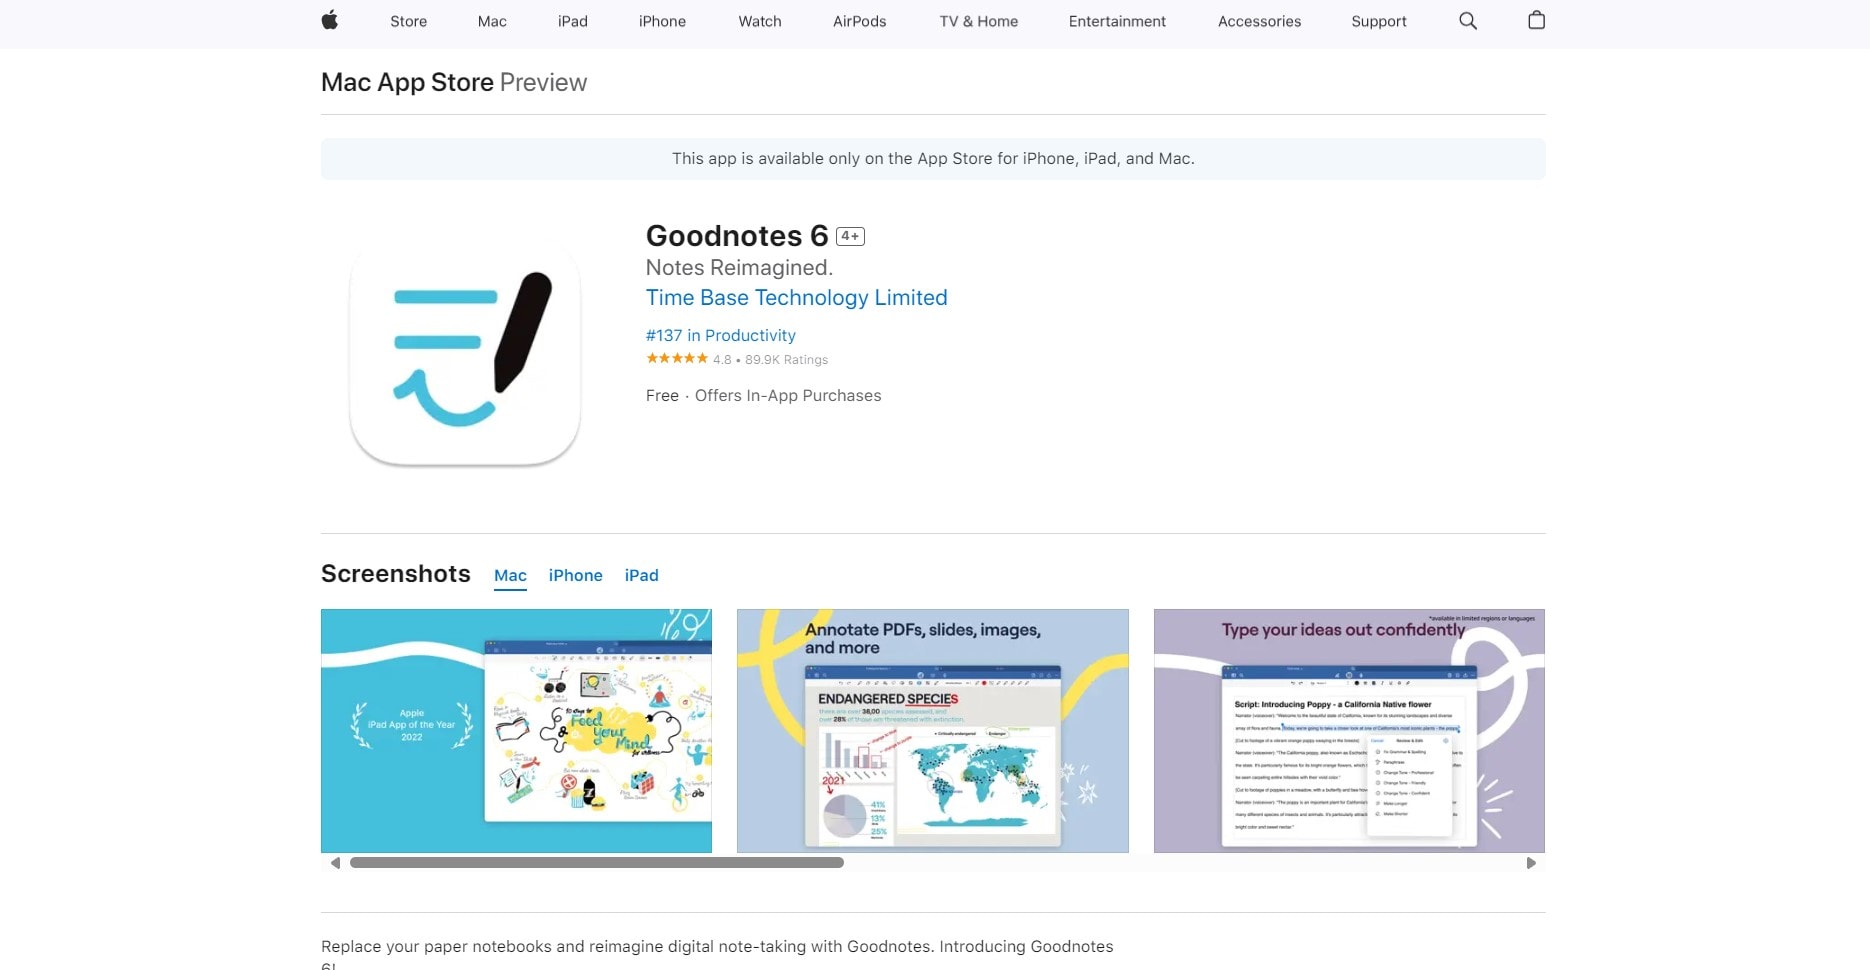Select the Mac screenshots tab
The image size is (1870, 970).
coord(510,576)
